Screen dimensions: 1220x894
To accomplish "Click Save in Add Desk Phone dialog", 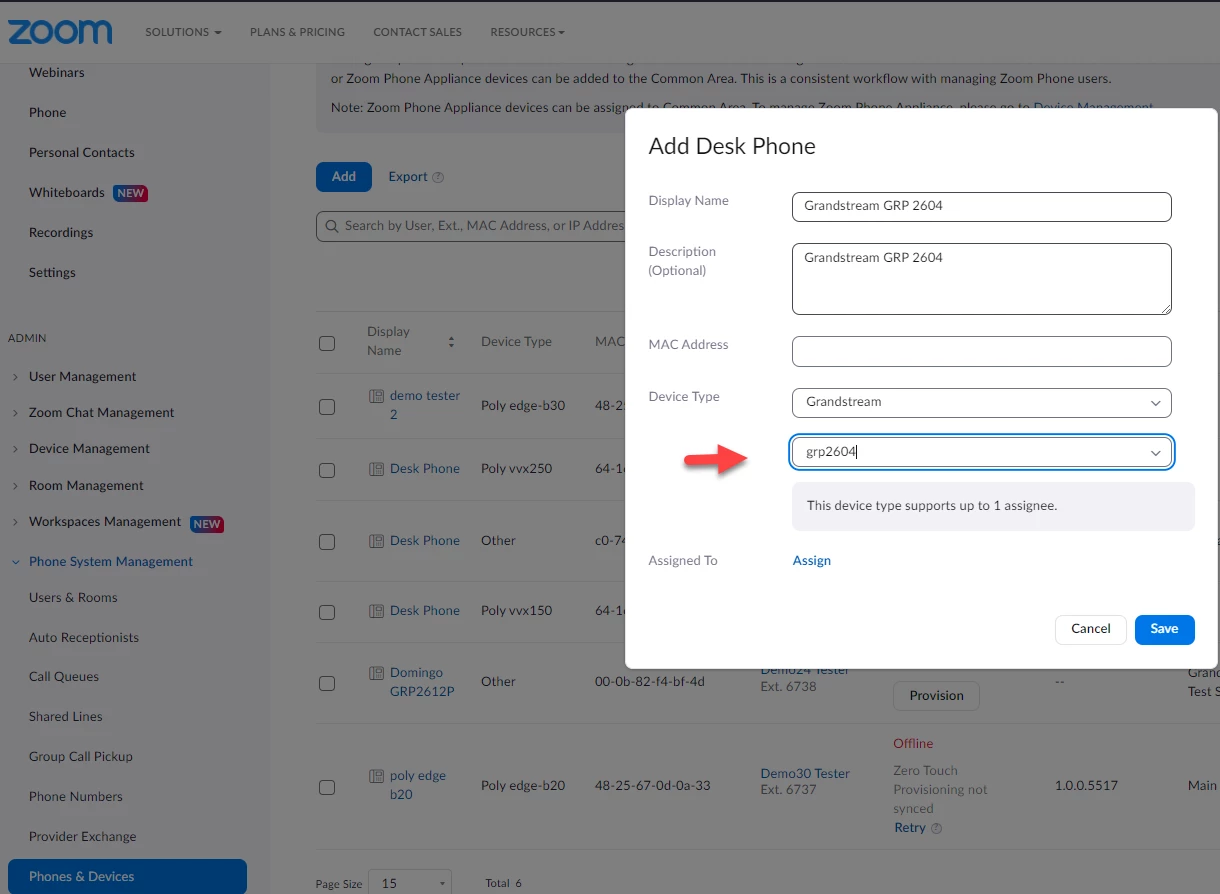I will (x=1165, y=629).
